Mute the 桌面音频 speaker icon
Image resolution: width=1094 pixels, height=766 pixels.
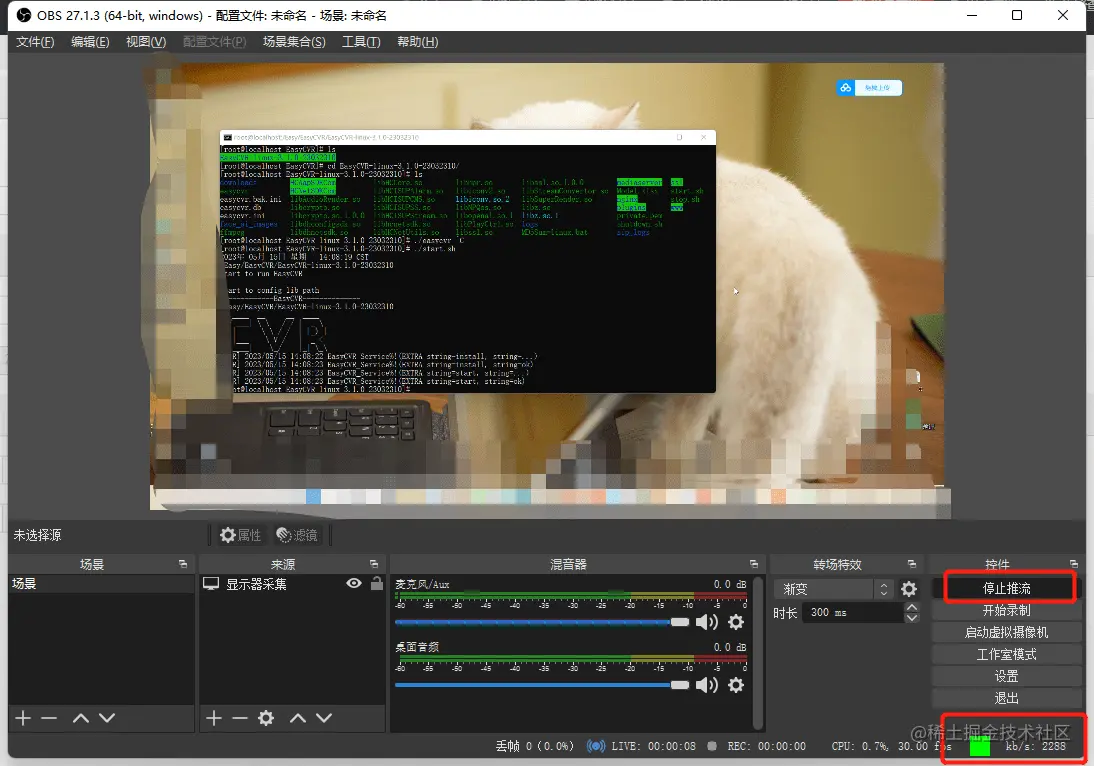point(707,685)
